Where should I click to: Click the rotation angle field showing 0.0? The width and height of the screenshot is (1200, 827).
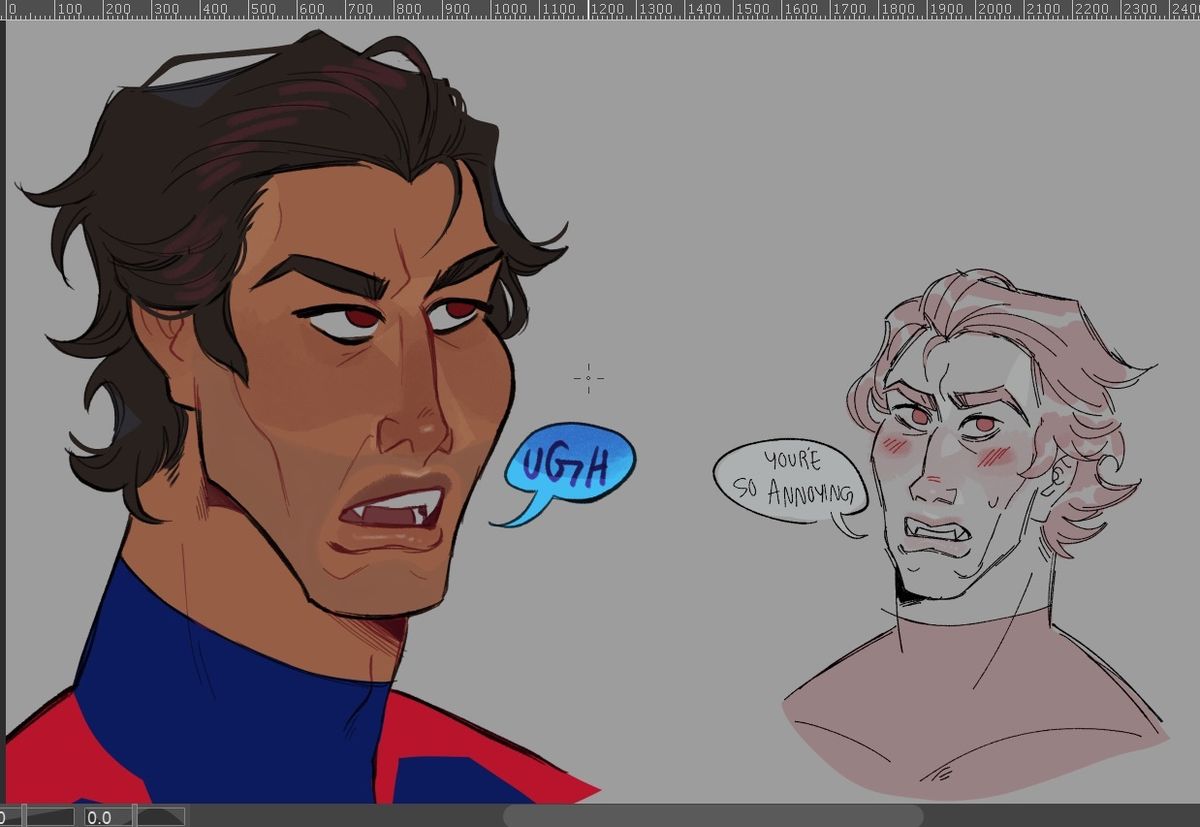click(x=105, y=817)
